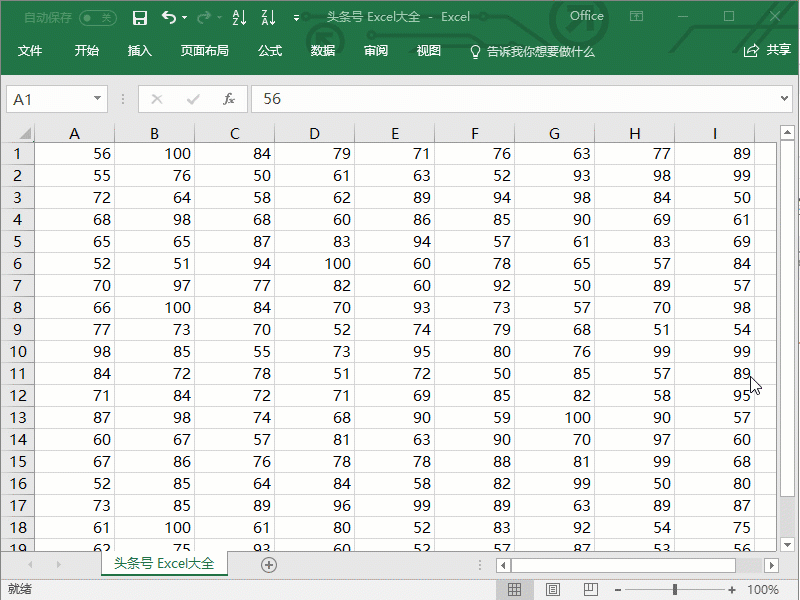Screen dimensions: 800x600
Task: Click the Undo arrow icon
Action: pos(169,17)
